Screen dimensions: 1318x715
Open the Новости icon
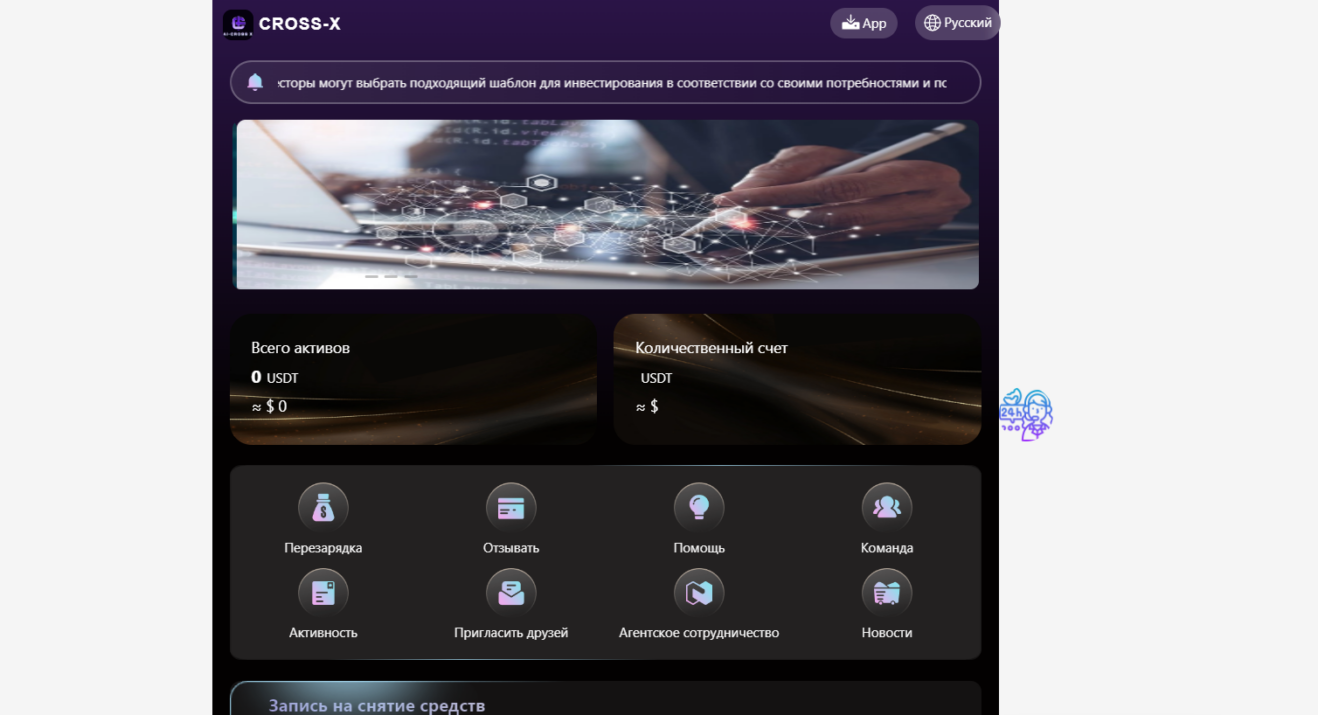(887, 593)
